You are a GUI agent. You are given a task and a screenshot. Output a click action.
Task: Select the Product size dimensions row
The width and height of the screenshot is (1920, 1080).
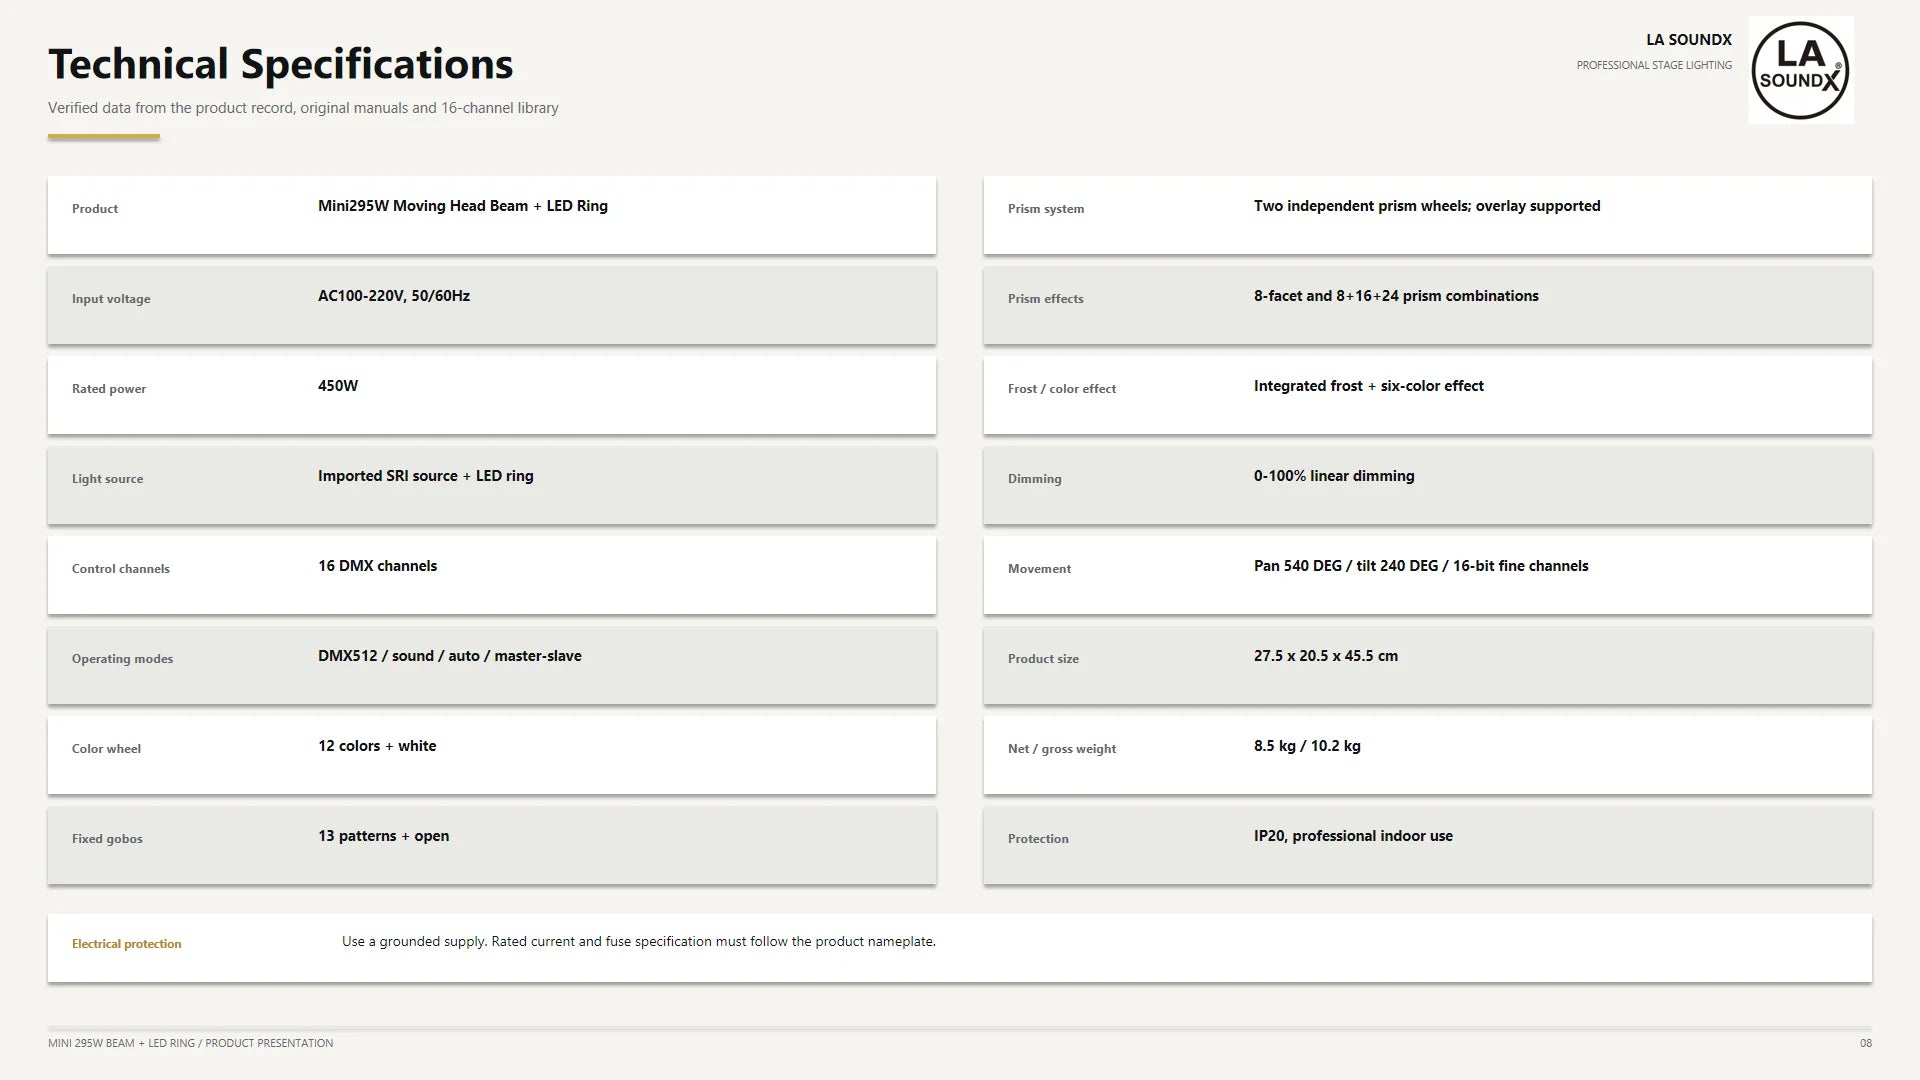tap(1428, 665)
